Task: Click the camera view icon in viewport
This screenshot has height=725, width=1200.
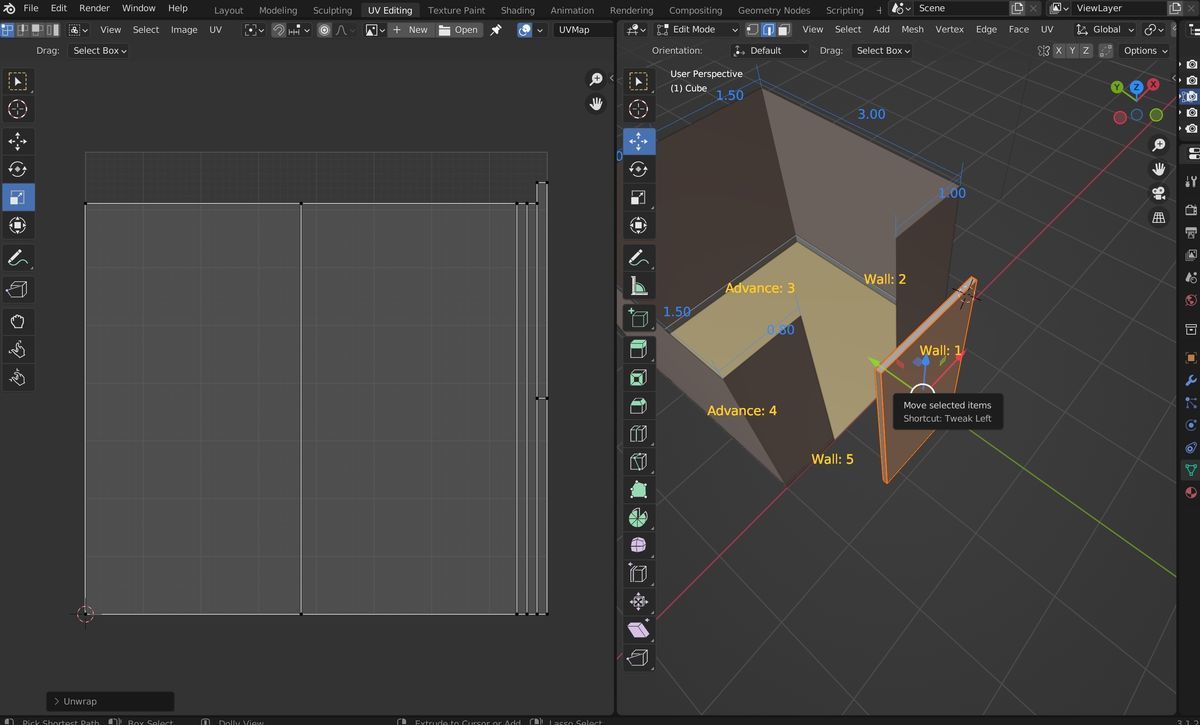Action: click(x=1159, y=193)
